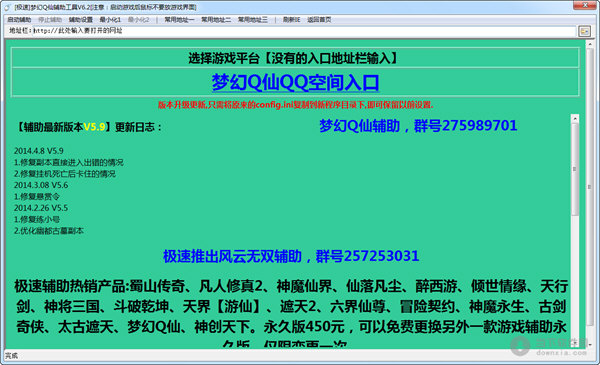The image size is (600, 365).
Task: Open the 梦幻Q仙QQ空间入口 link
Action: tap(295, 82)
